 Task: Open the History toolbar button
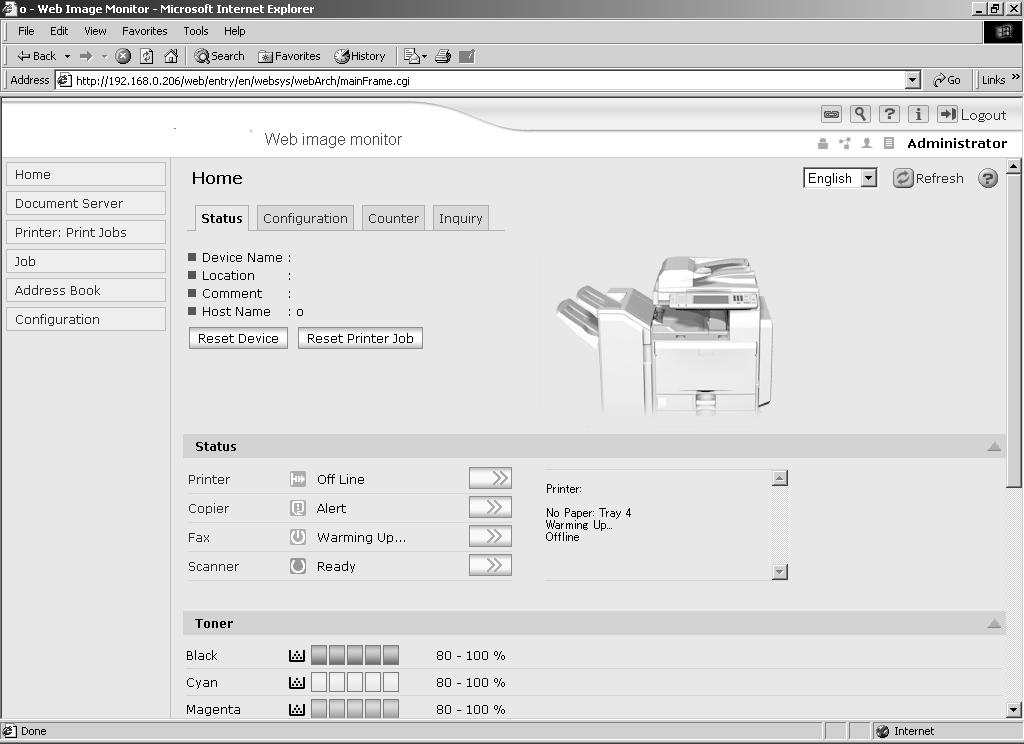coord(360,56)
